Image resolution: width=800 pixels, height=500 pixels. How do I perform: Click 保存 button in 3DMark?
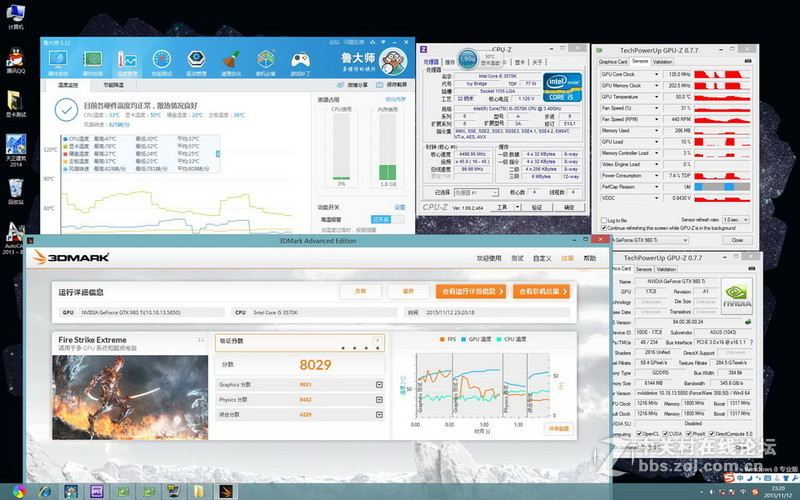click(408, 291)
